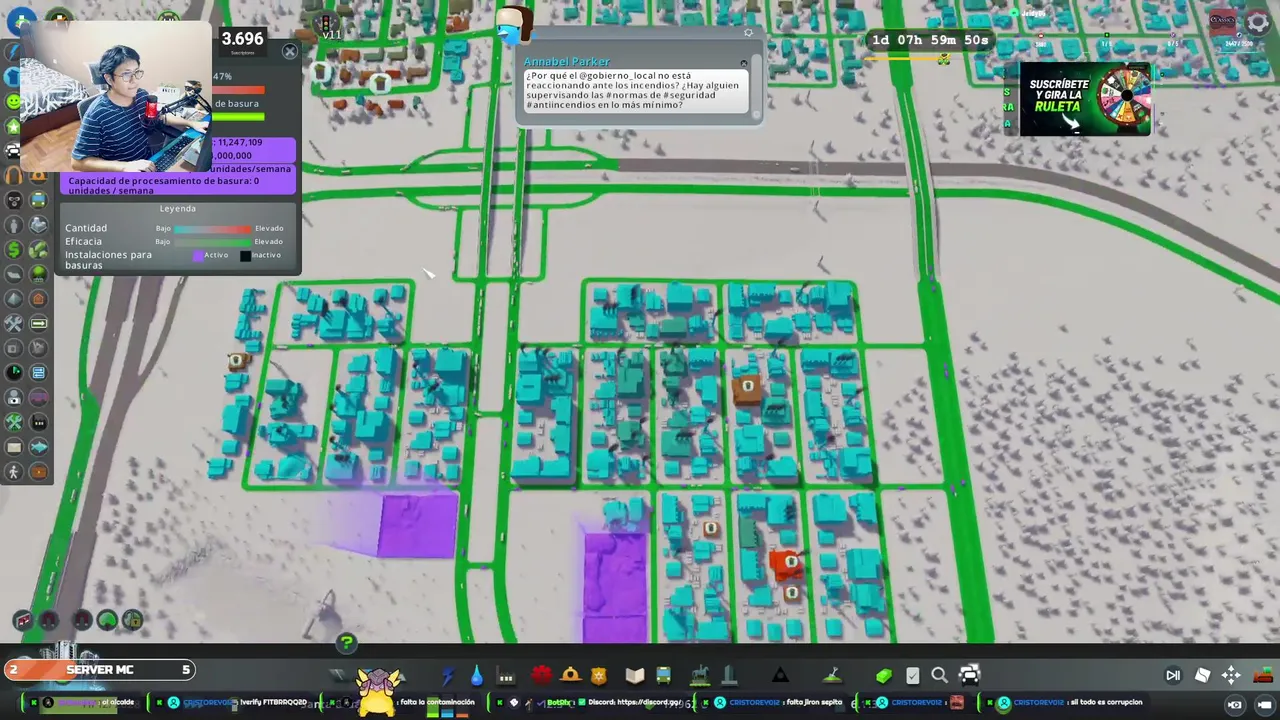Viewport: 1280px width, 720px height.
Task: Click 'Leyenda' legend header
Action: click(178, 208)
